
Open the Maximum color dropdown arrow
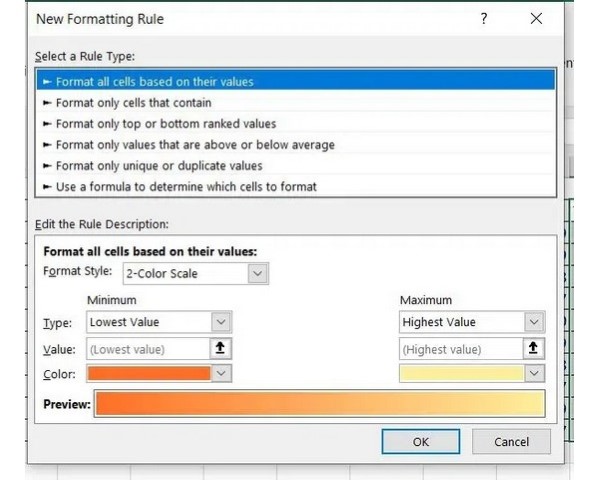(534, 373)
